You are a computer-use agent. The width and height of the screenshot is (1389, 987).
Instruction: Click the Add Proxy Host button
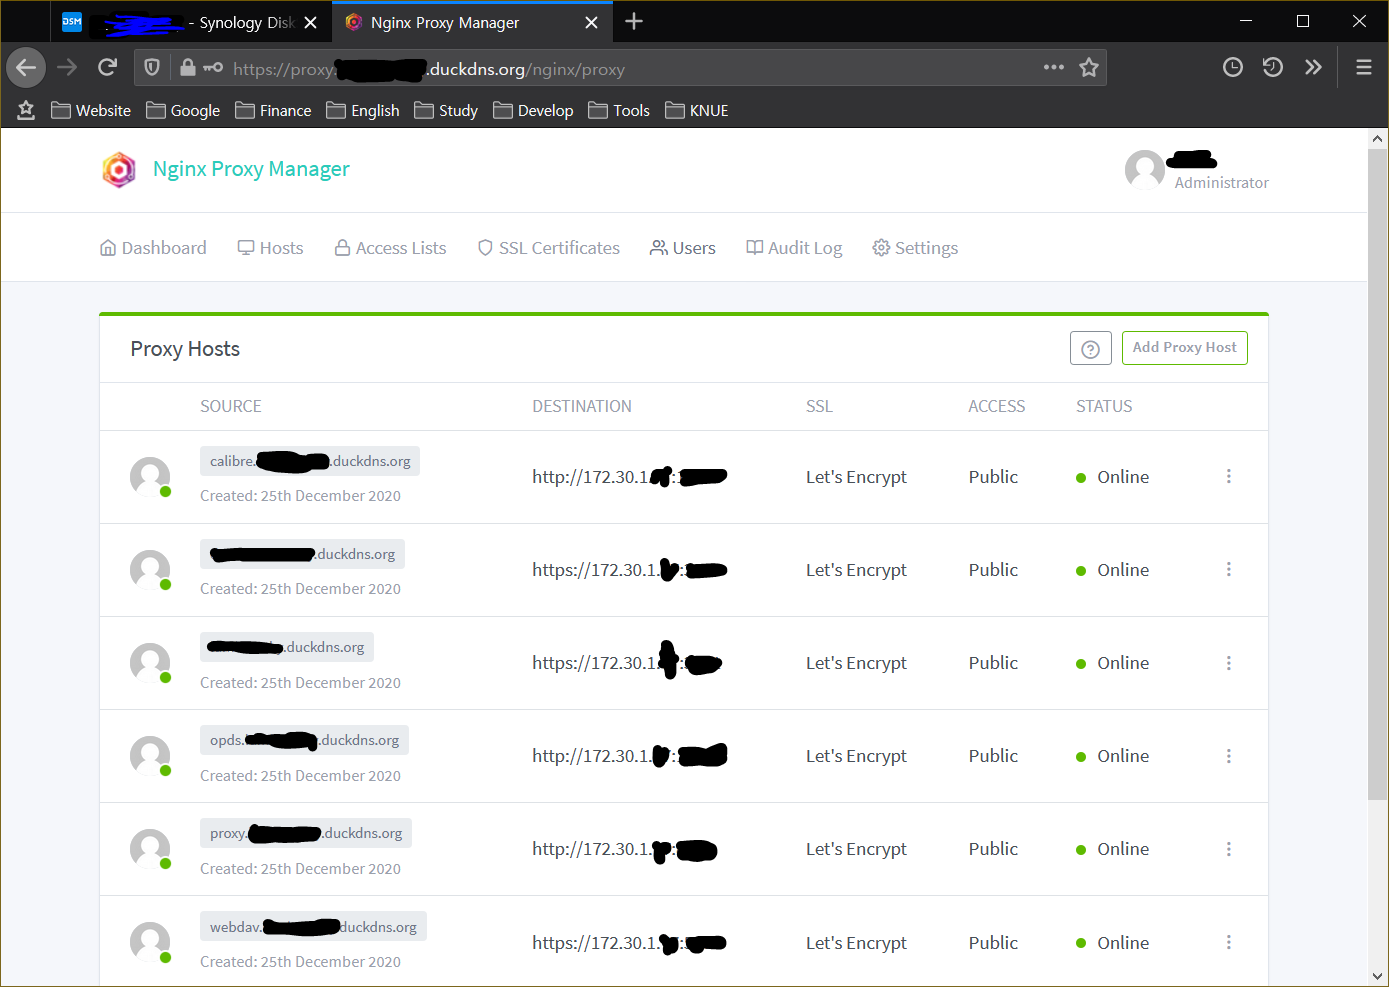pos(1185,348)
